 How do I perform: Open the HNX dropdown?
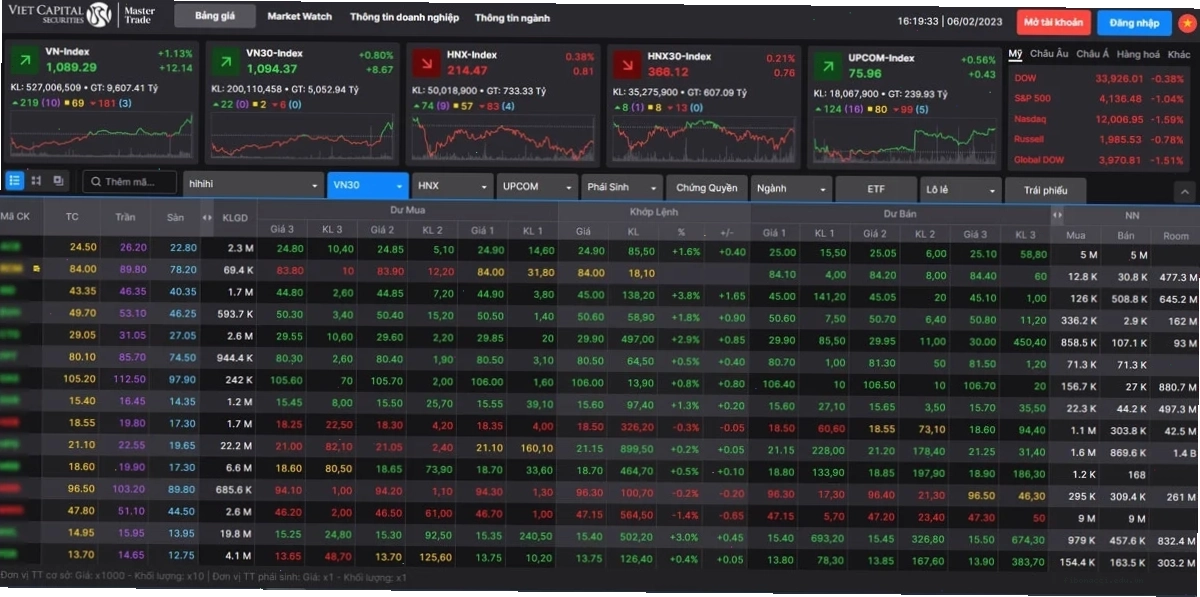tap(453, 186)
